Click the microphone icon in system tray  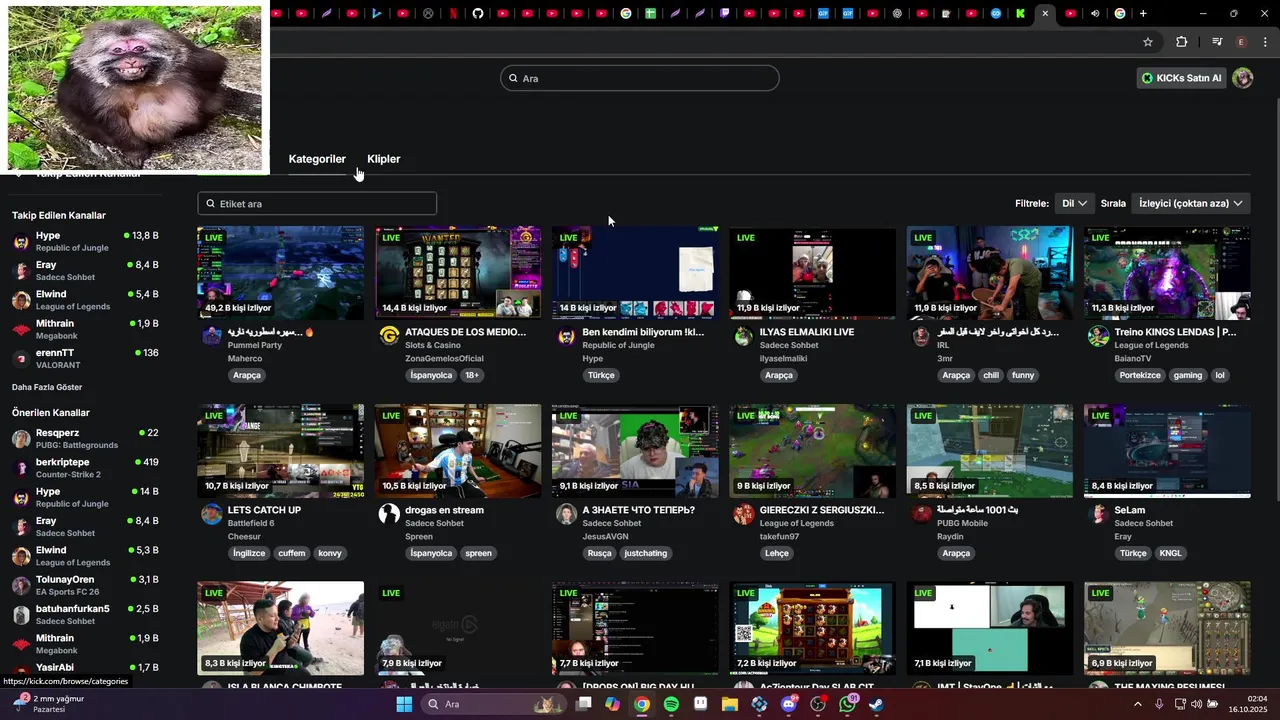point(1159,704)
